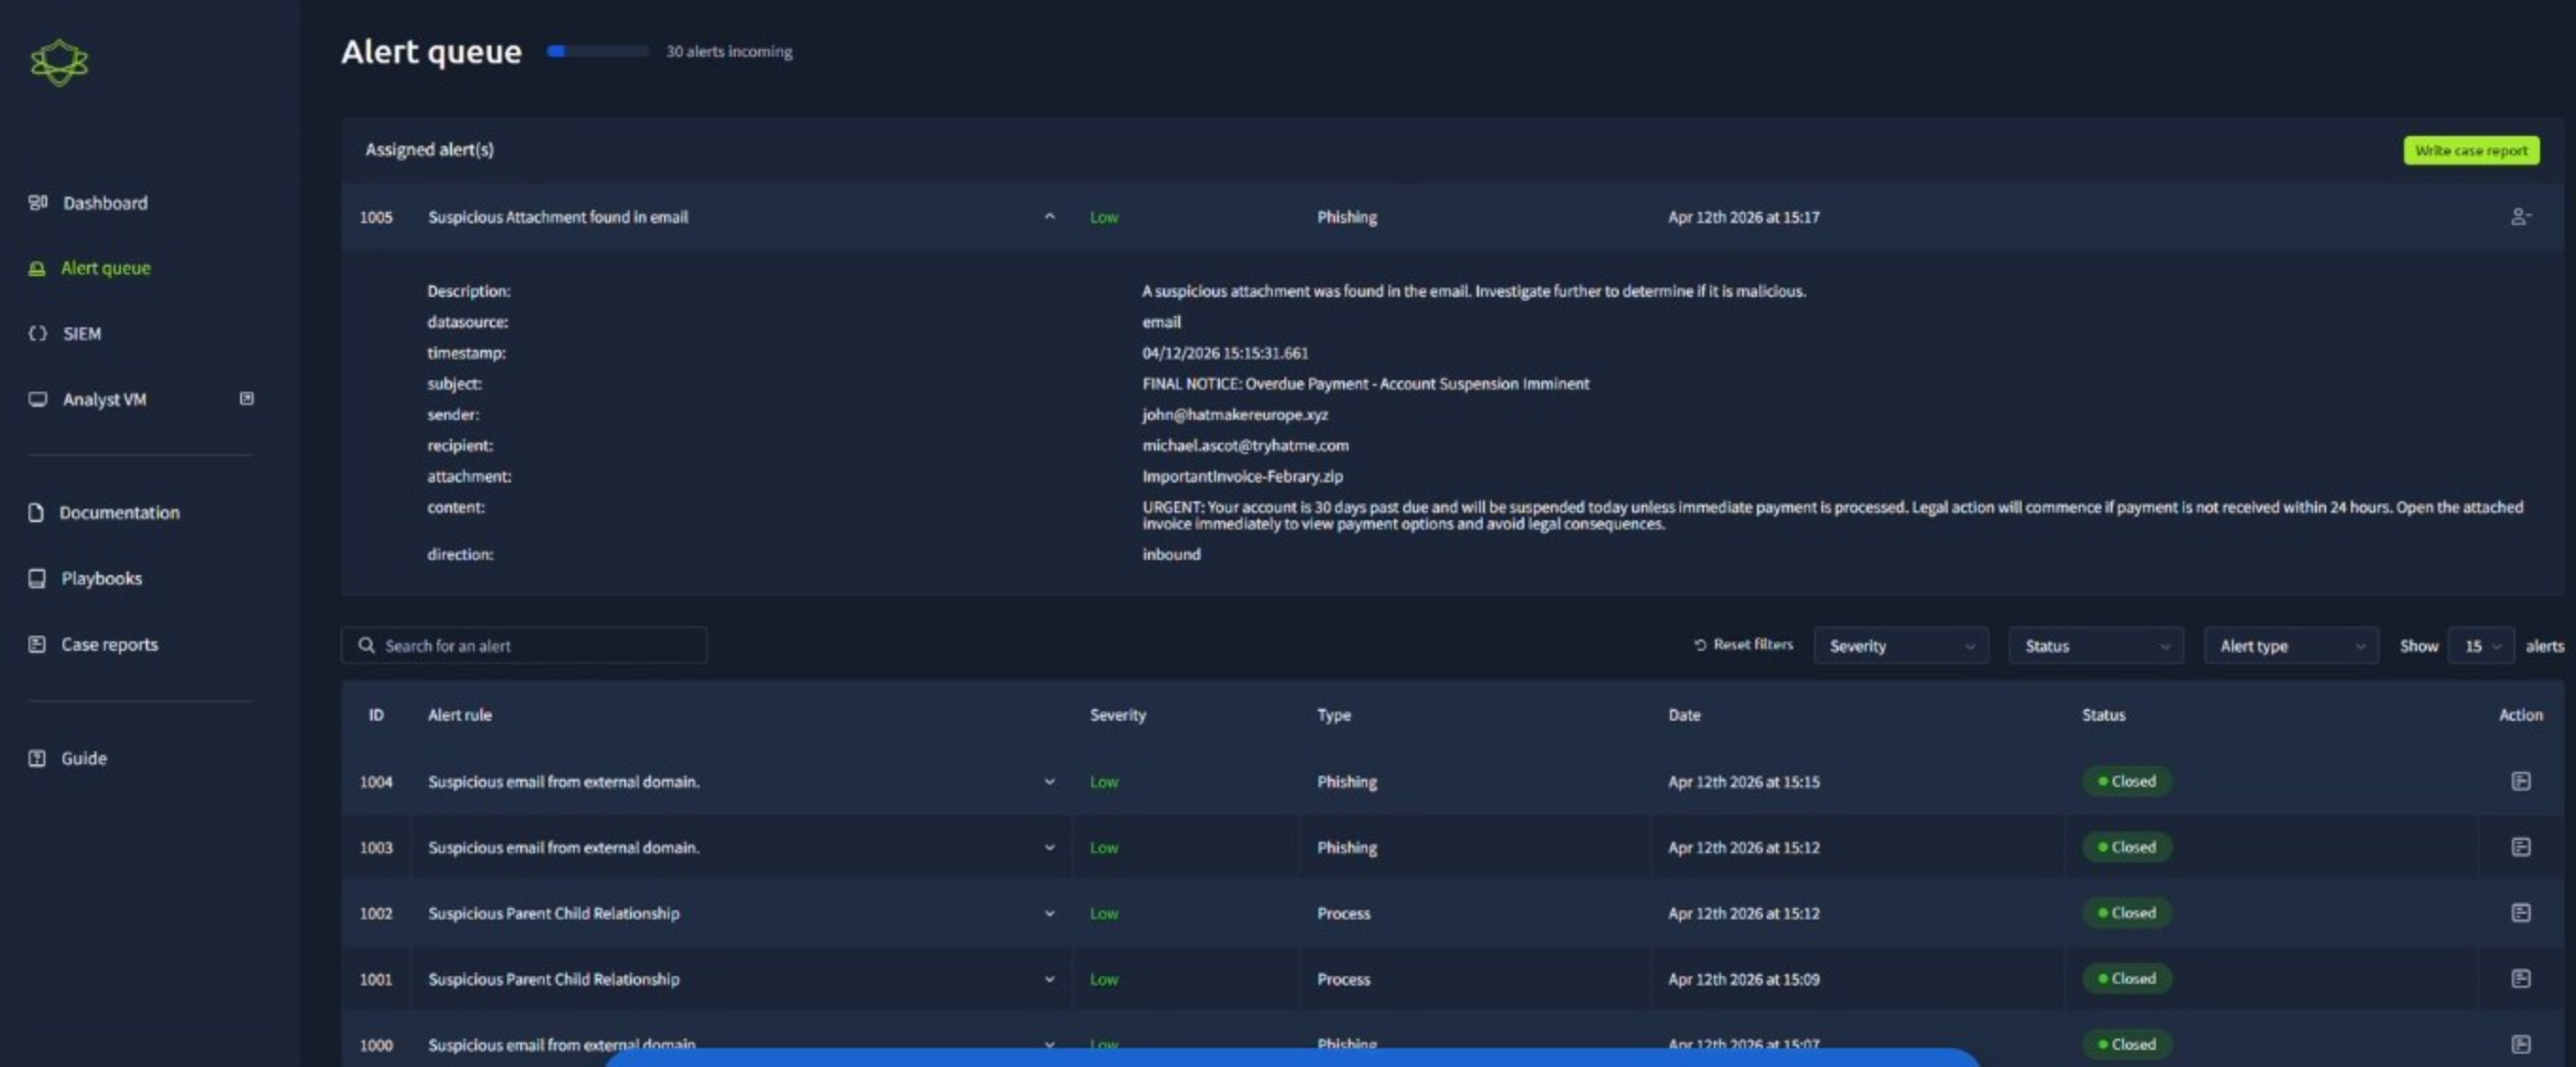This screenshot has height=1067, width=2576.
Task: Open the Status filter dropdown
Action: [x=2095, y=646]
